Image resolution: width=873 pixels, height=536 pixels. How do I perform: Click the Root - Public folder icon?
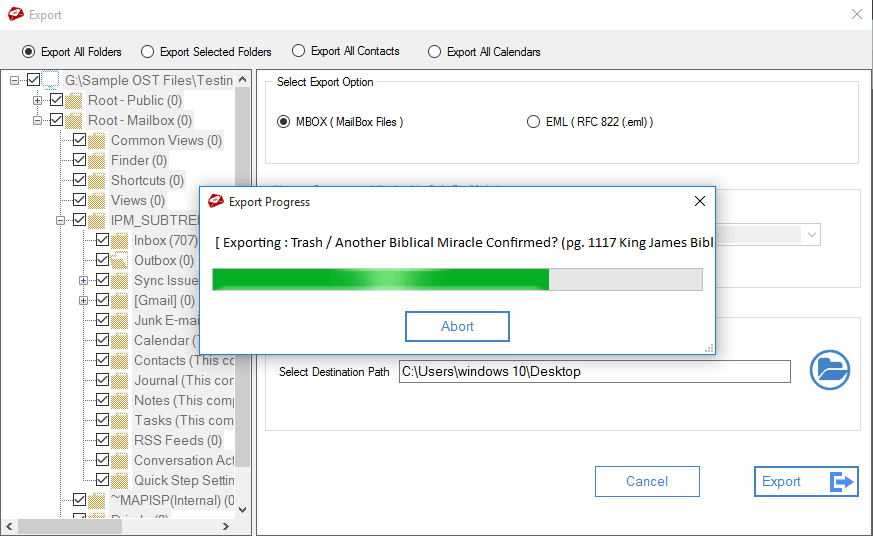73,101
